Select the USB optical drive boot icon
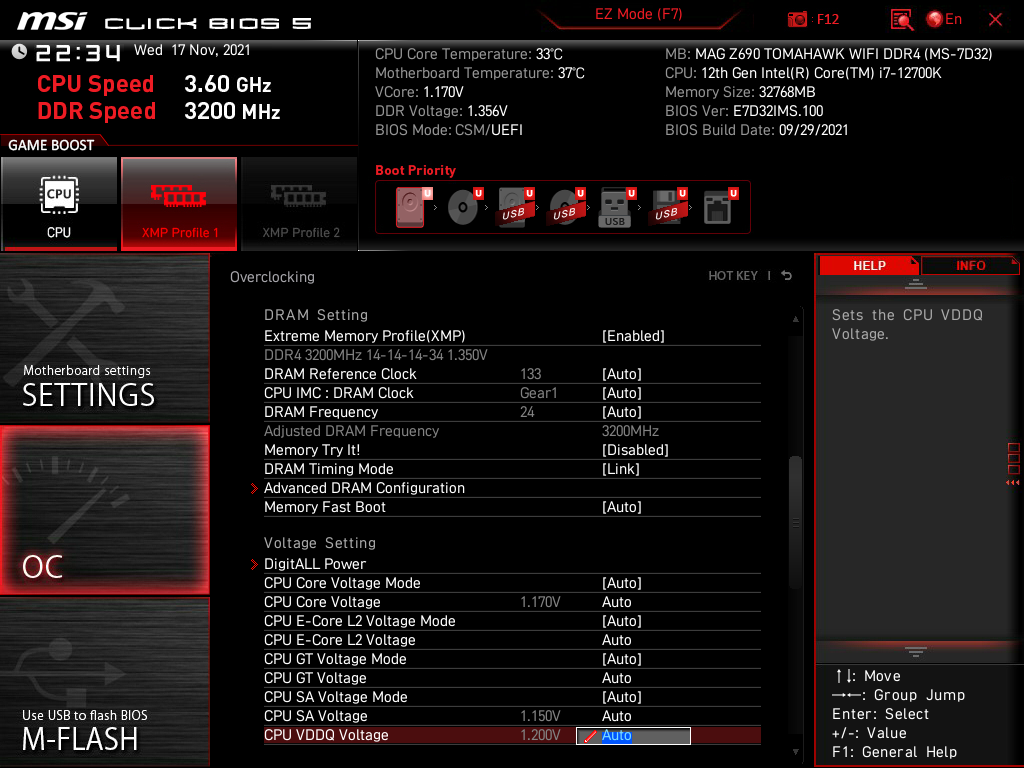The image size is (1024, 768). (x=566, y=207)
